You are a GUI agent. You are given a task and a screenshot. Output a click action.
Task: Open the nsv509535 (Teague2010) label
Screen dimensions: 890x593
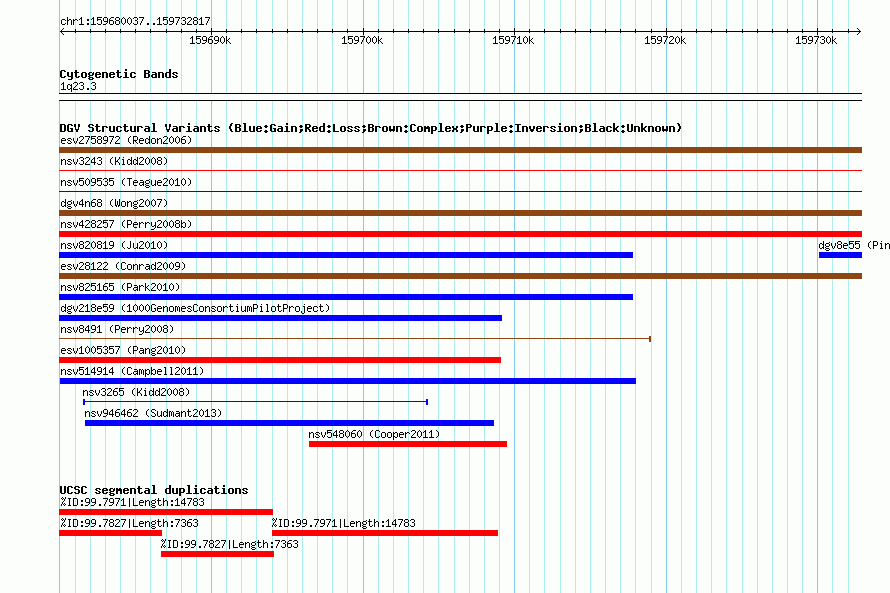126,182
